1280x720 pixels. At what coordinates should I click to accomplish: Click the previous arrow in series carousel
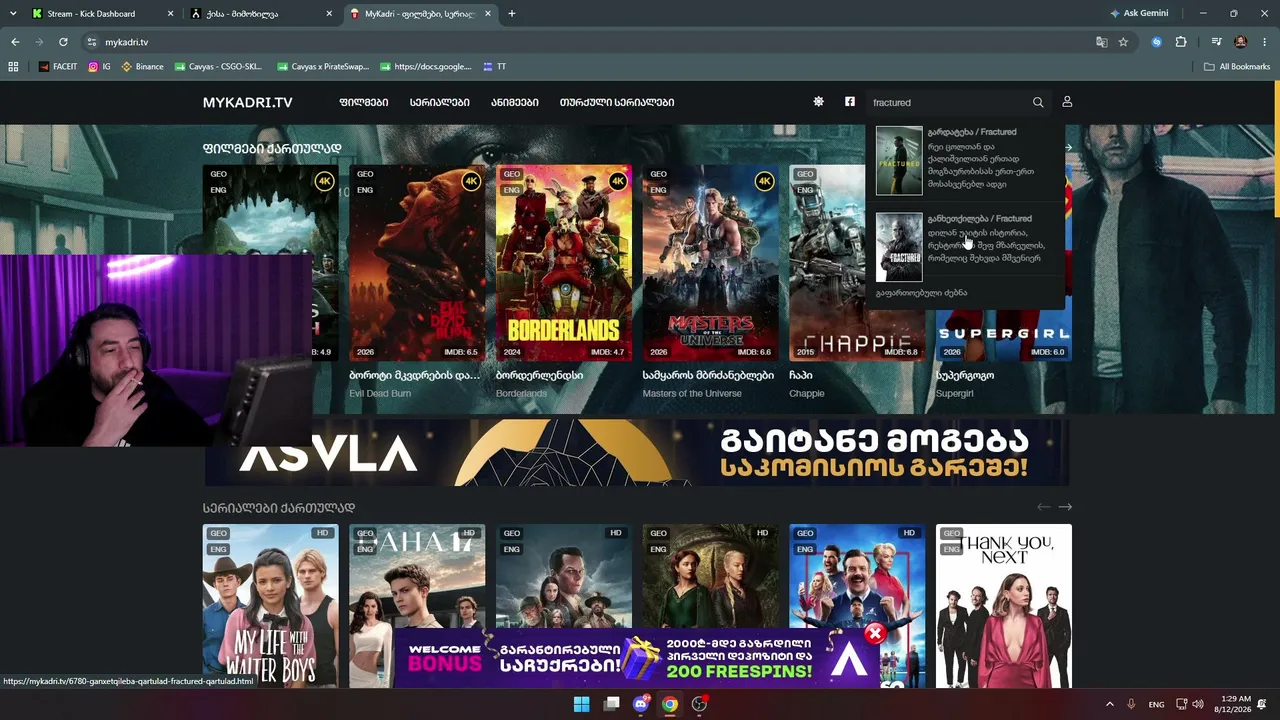pos(1044,507)
